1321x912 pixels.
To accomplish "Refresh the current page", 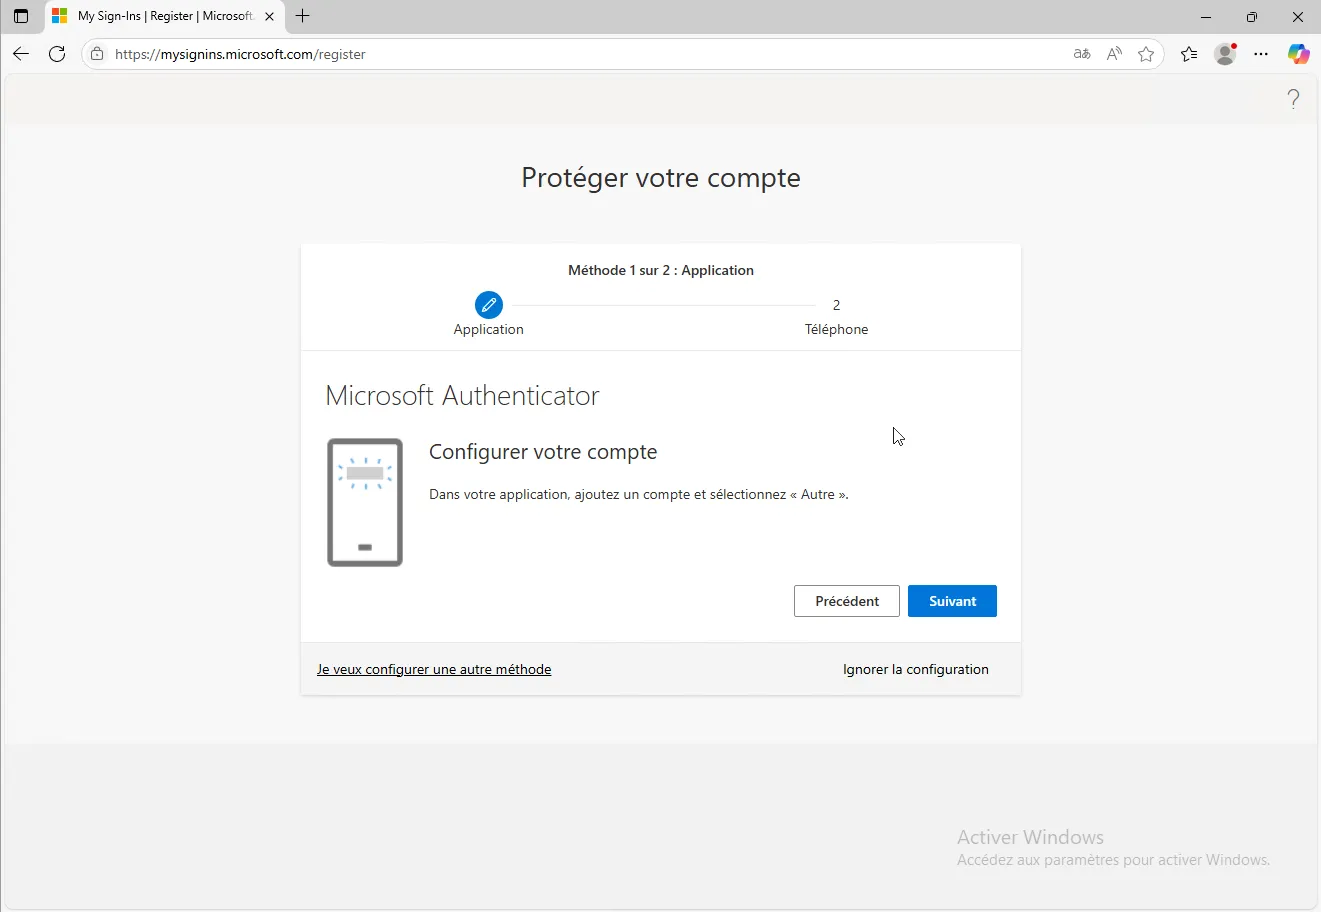I will coord(57,54).
